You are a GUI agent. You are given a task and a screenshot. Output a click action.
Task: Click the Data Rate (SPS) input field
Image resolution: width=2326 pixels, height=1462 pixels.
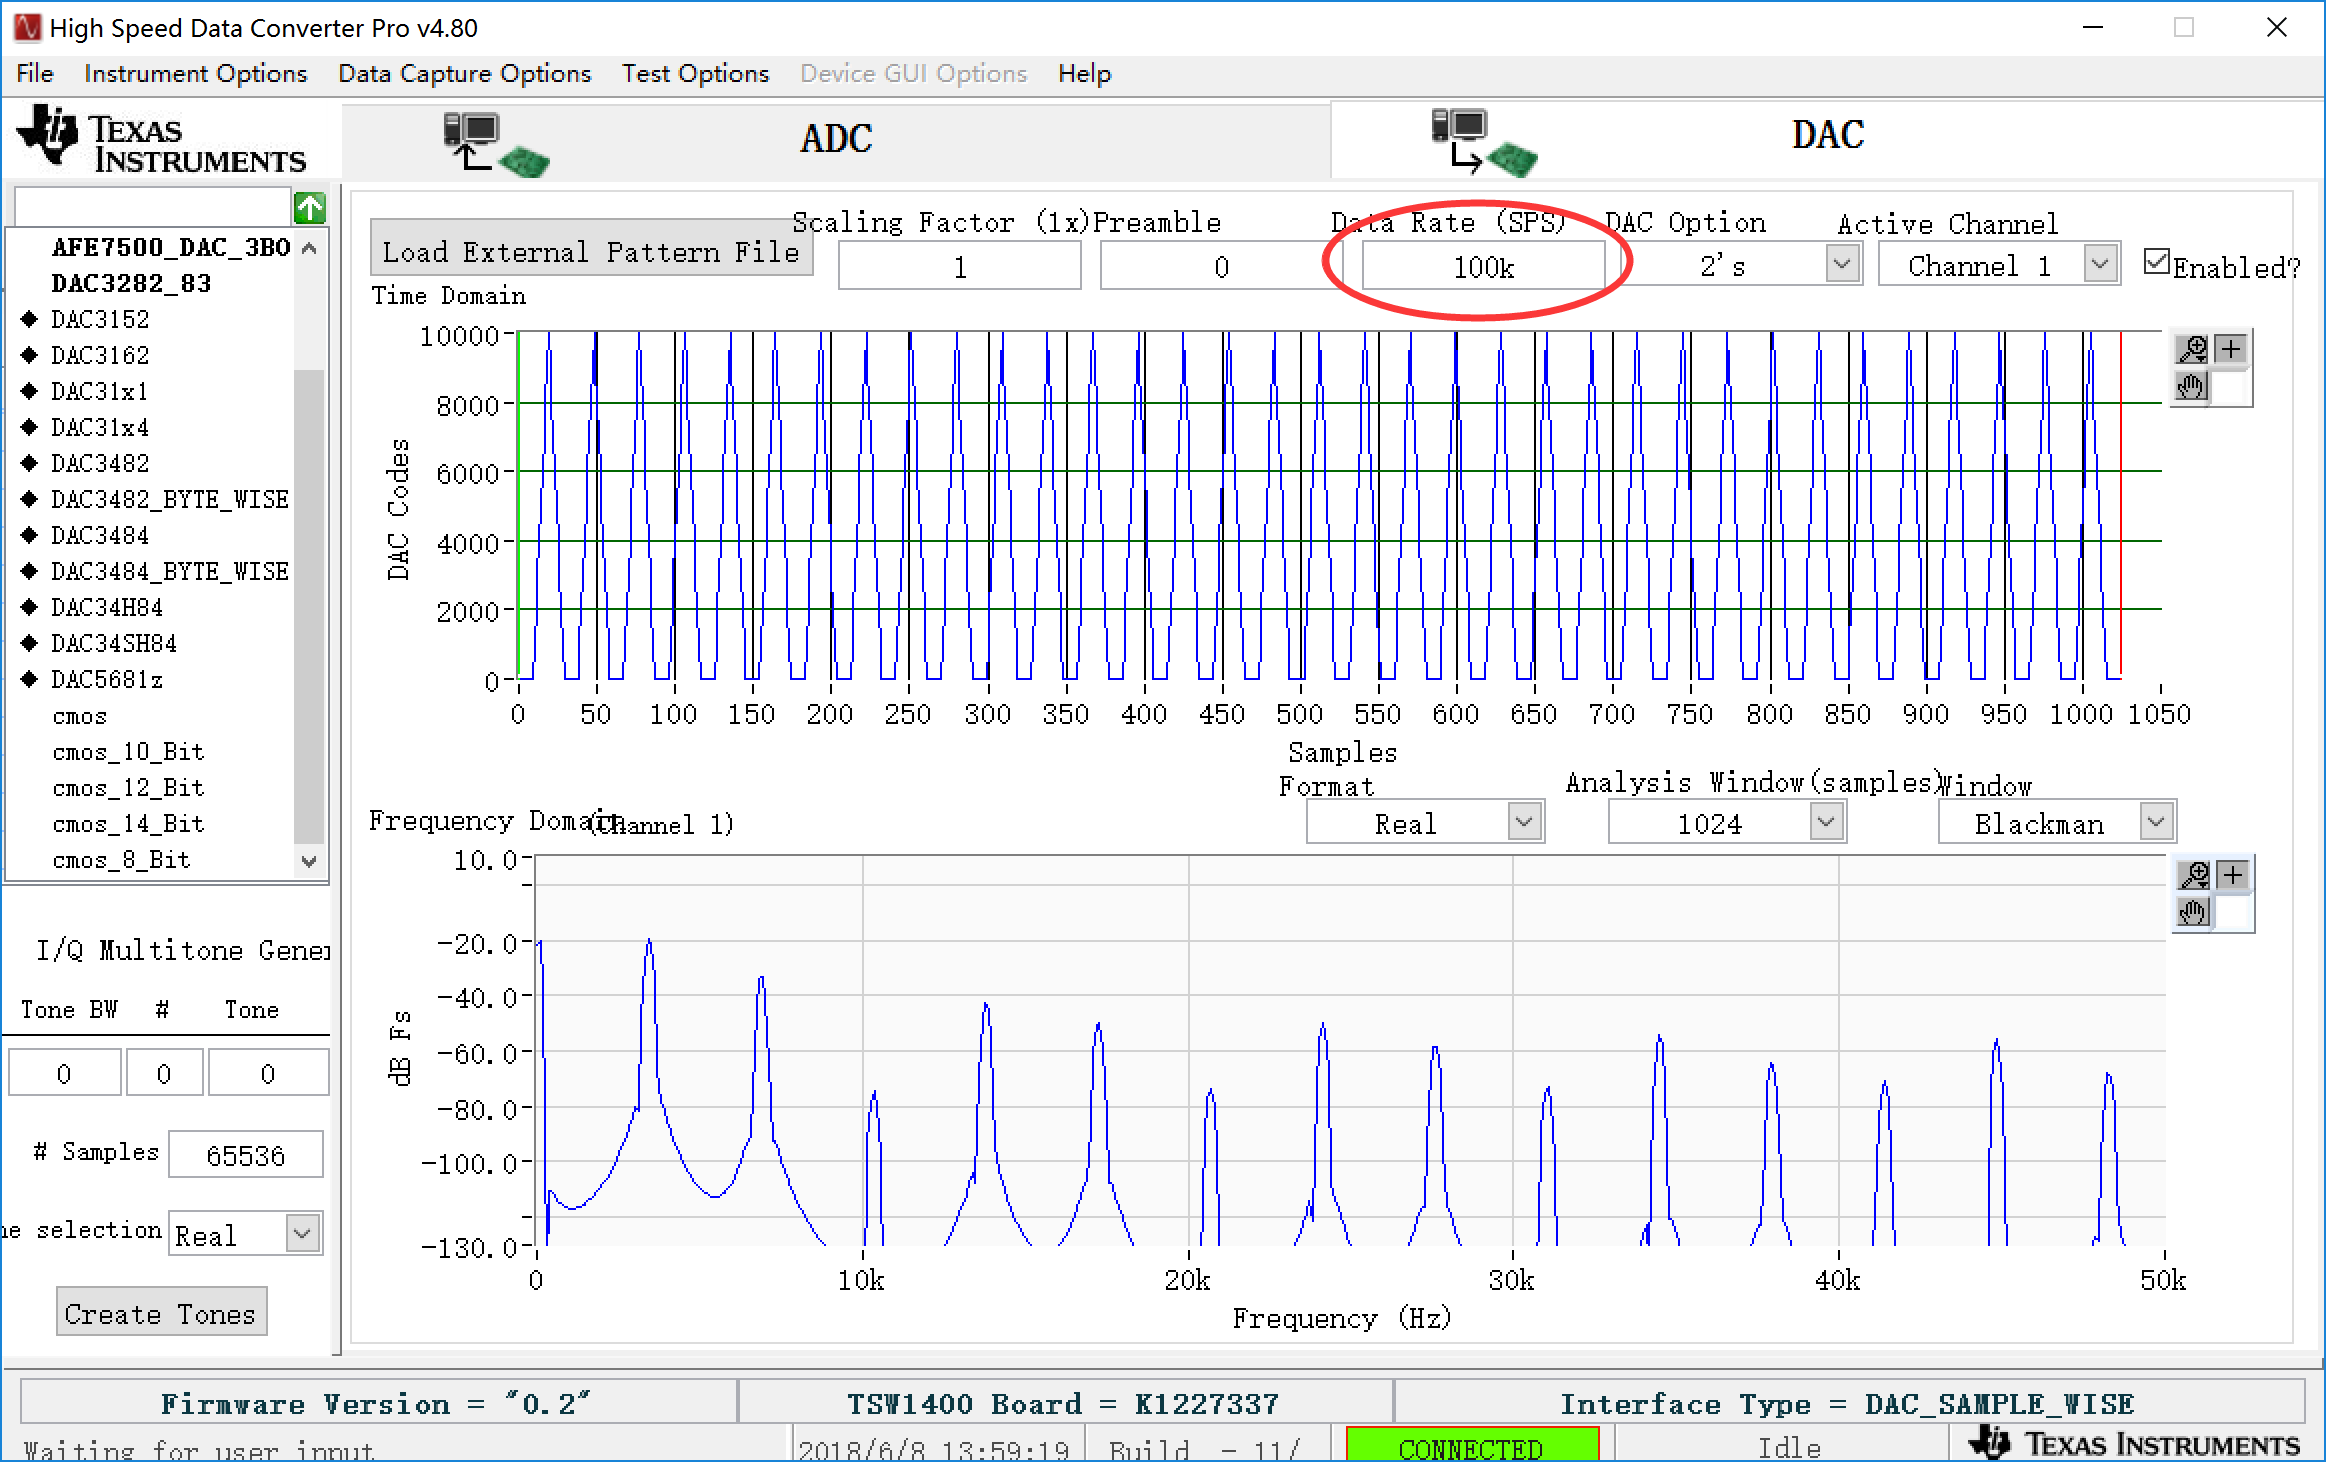click(1483, 267)
